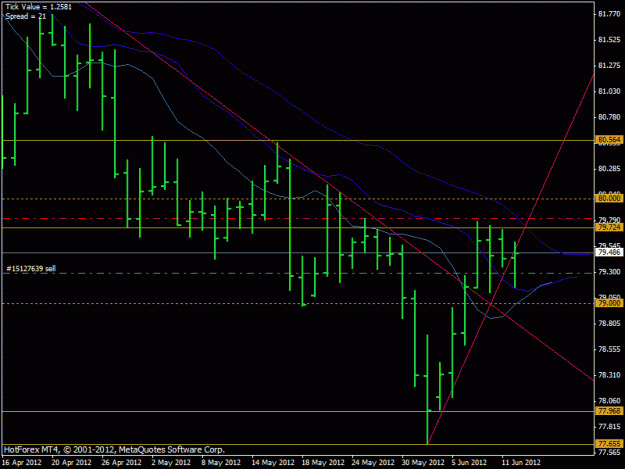Click the 80.285 price scale value

tap(609, 169)
